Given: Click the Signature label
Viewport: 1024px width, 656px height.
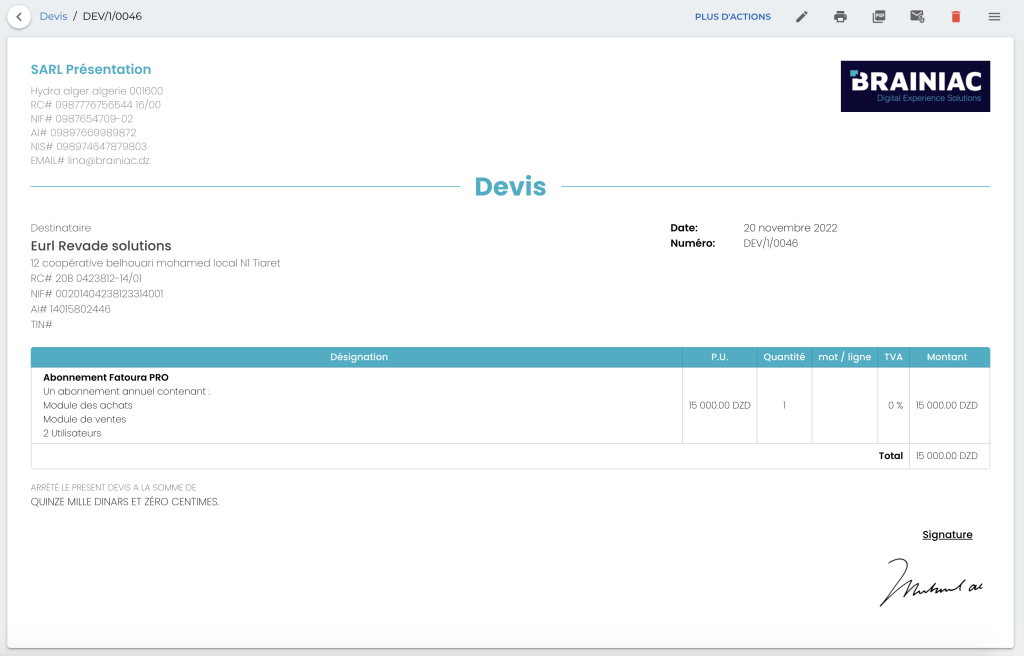Looking at the screenshot, I should pyautogui.click(x=947, y=535).
